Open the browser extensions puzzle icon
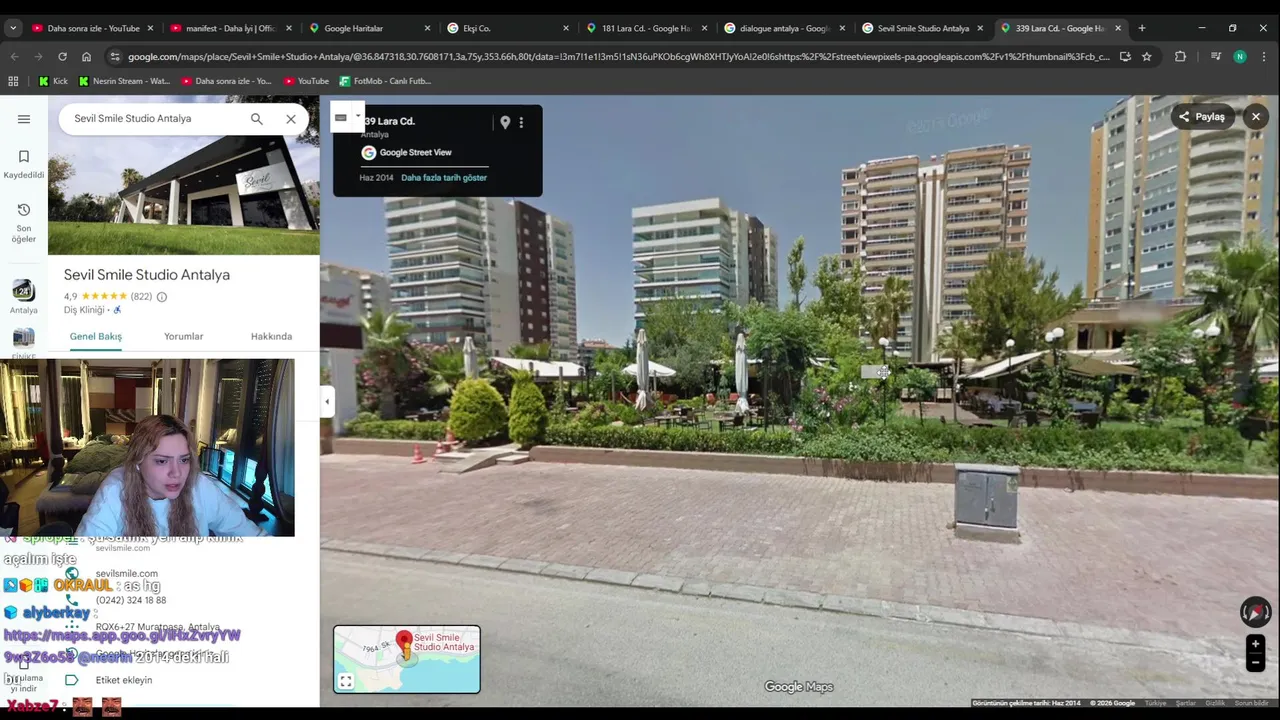Viewport: 1280px width, 720px height. (x=1180, y=57)
